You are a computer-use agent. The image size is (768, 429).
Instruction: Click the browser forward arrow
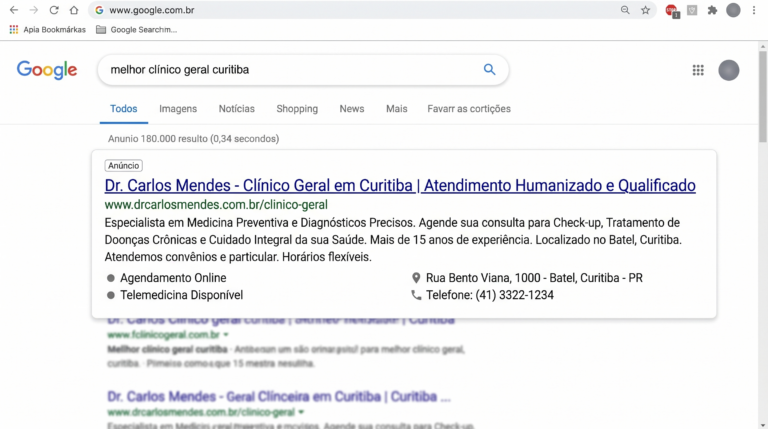[x=33, y=10]
